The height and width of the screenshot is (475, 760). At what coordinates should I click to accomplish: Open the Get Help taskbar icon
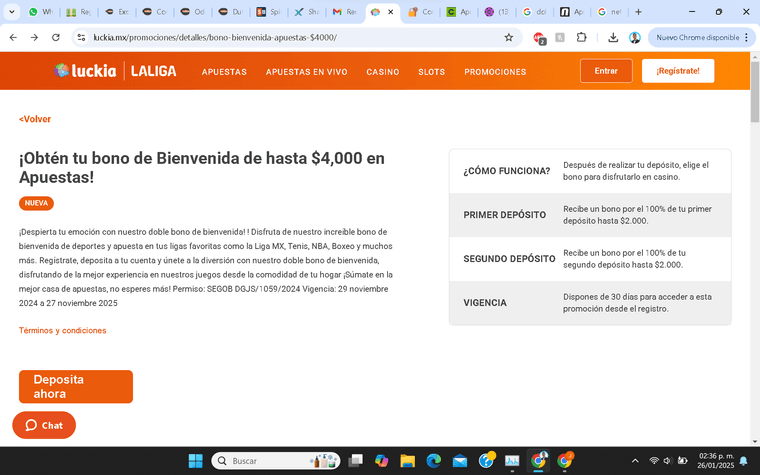486,460
